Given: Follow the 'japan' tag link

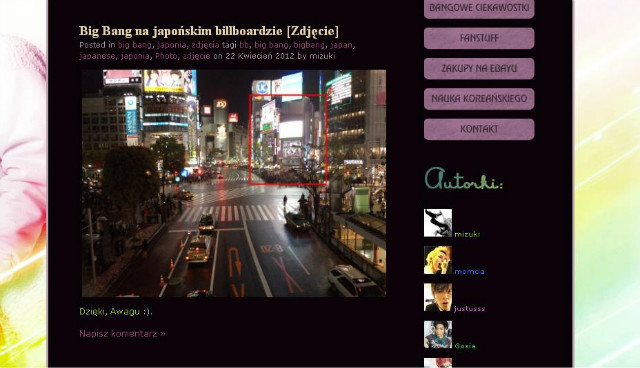Looking at the screenshot, I should pos(341,45).
